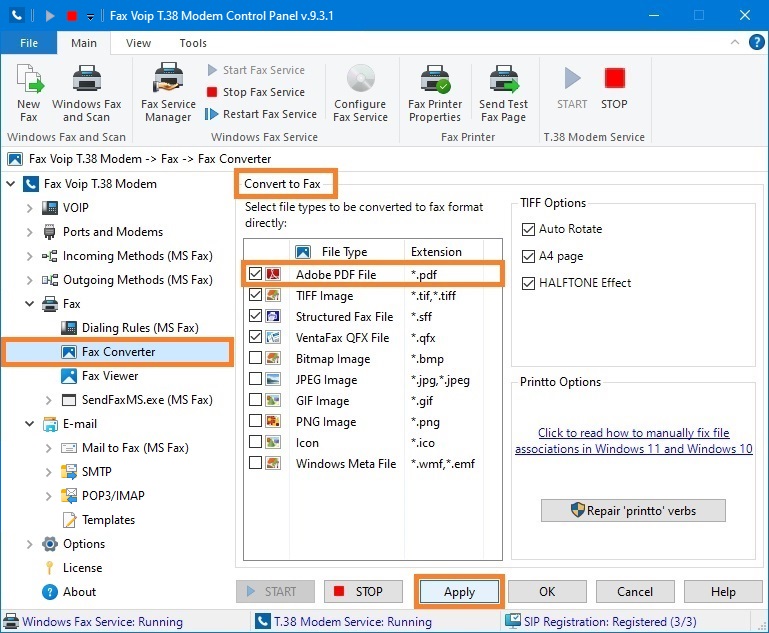Click quick access red stop icon in title bar

(x=72, y=16)
